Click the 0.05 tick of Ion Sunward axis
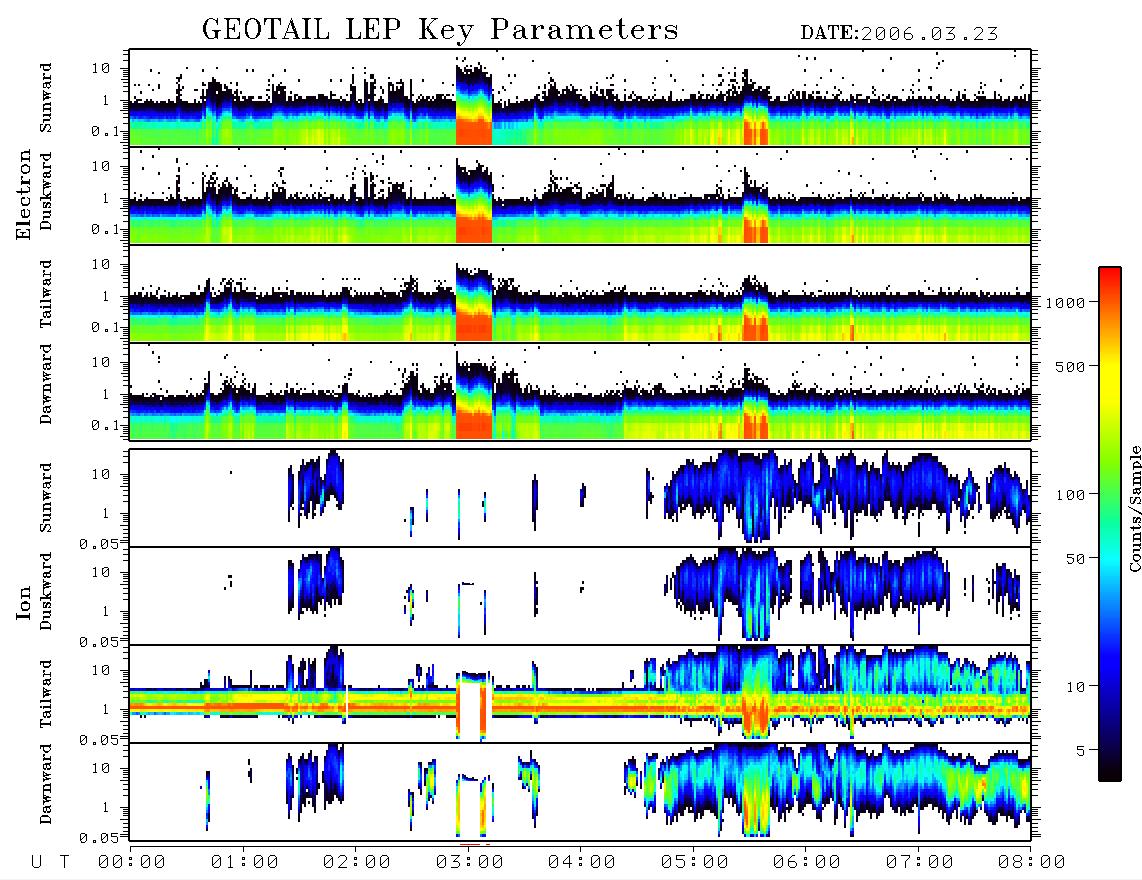 pyautogui.click(x=98, y=544)
